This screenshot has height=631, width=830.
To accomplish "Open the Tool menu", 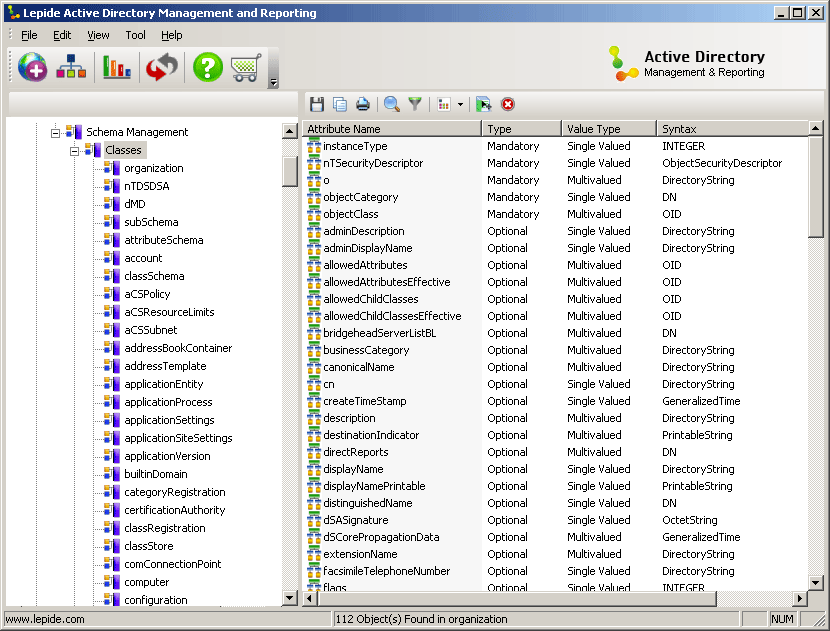I will 135,34.
